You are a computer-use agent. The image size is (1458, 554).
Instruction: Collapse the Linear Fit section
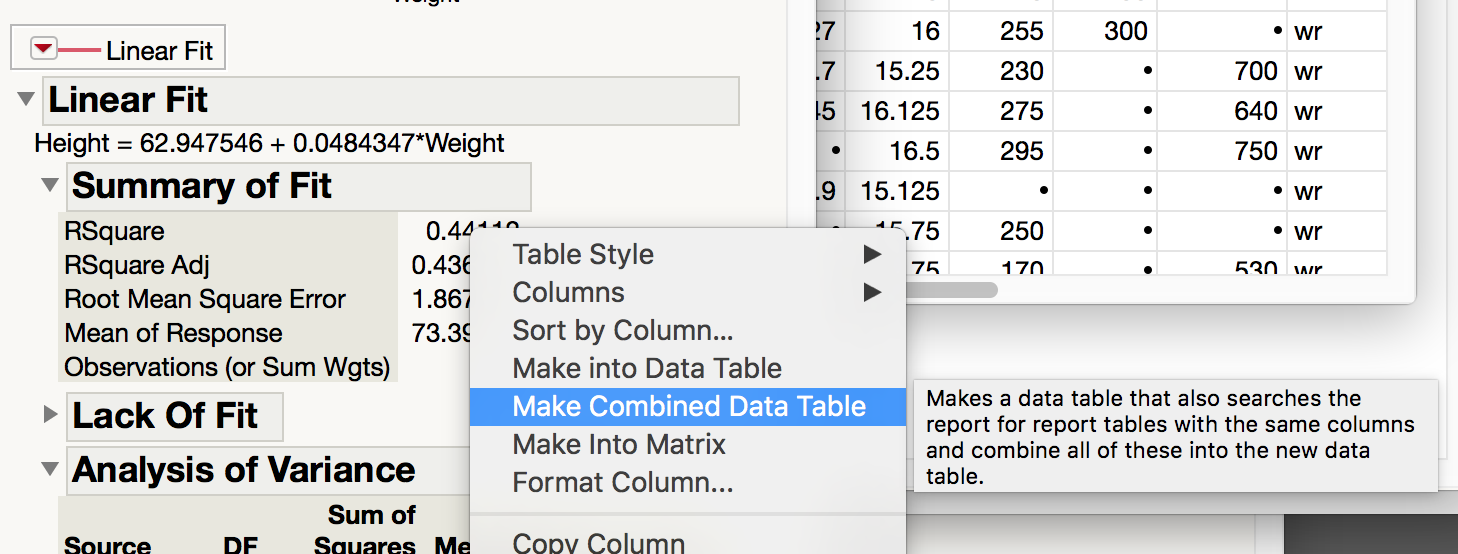click(27, 100)
